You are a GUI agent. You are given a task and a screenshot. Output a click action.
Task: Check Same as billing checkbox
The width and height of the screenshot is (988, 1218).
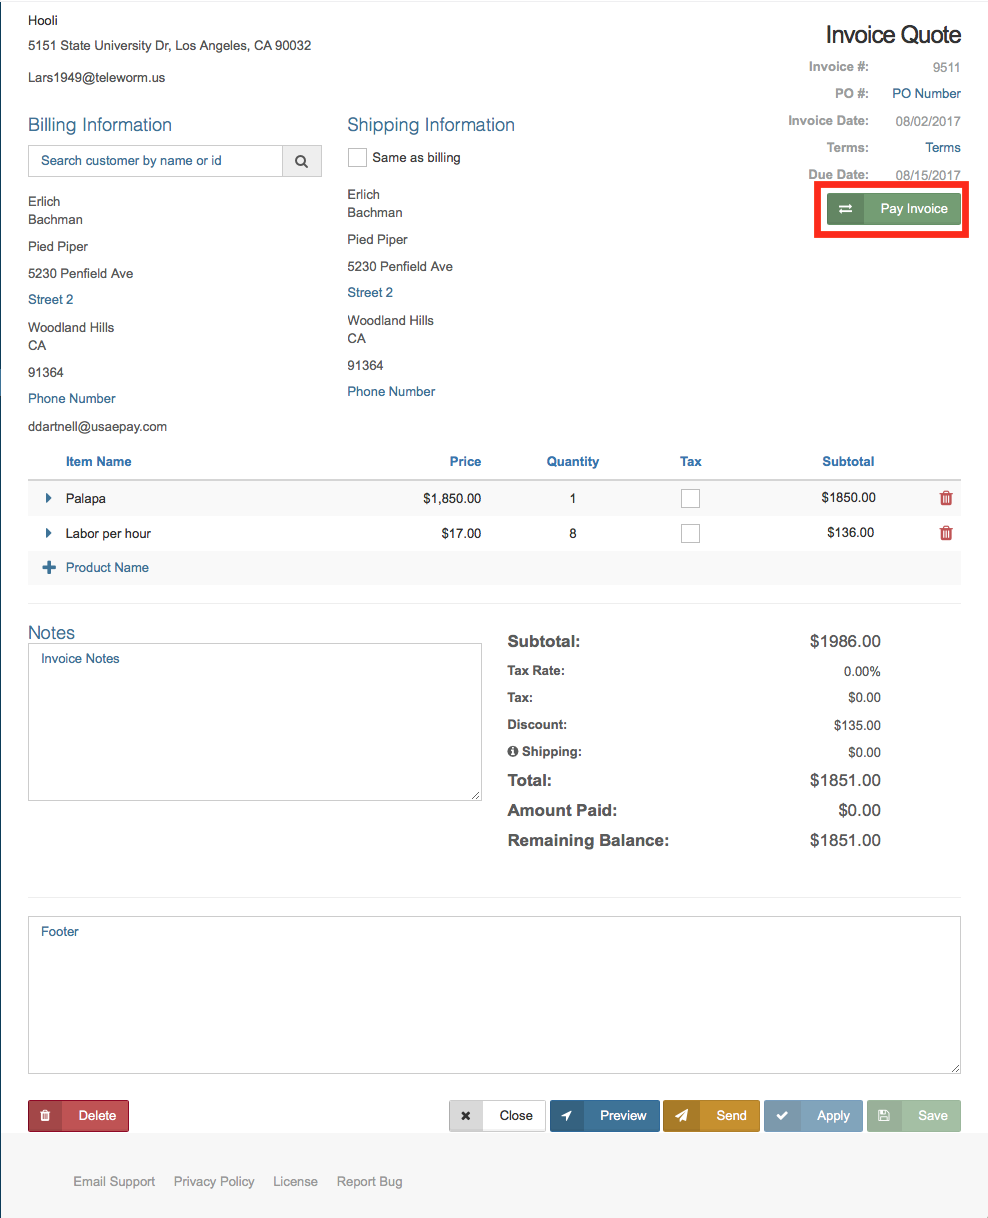[x=357, y=158]
